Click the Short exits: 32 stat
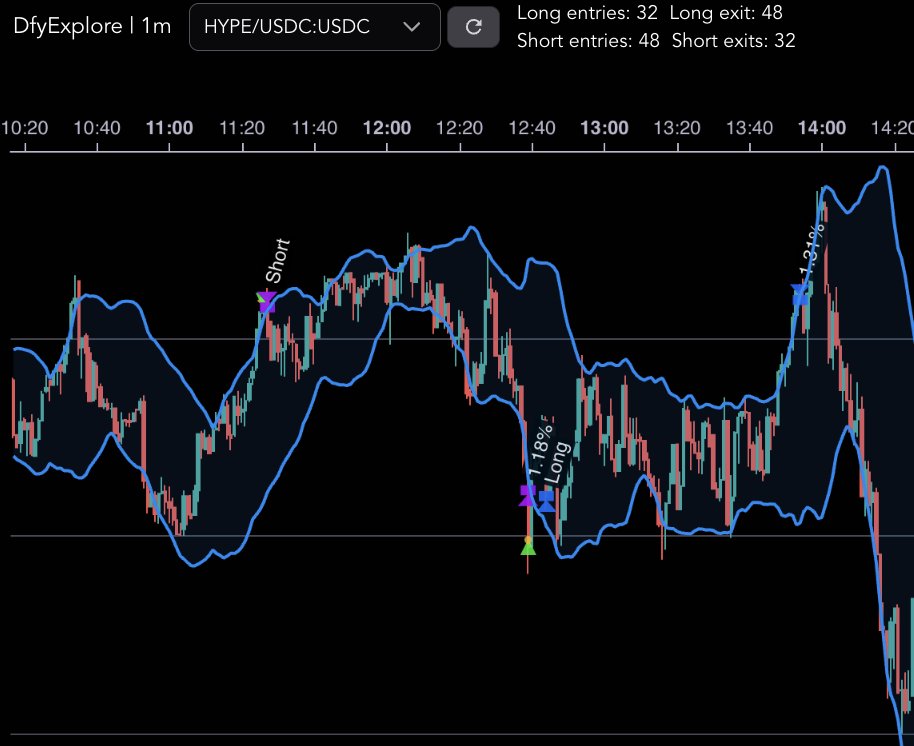This screenshot has height=746, width=914. [x=733, y=41]
